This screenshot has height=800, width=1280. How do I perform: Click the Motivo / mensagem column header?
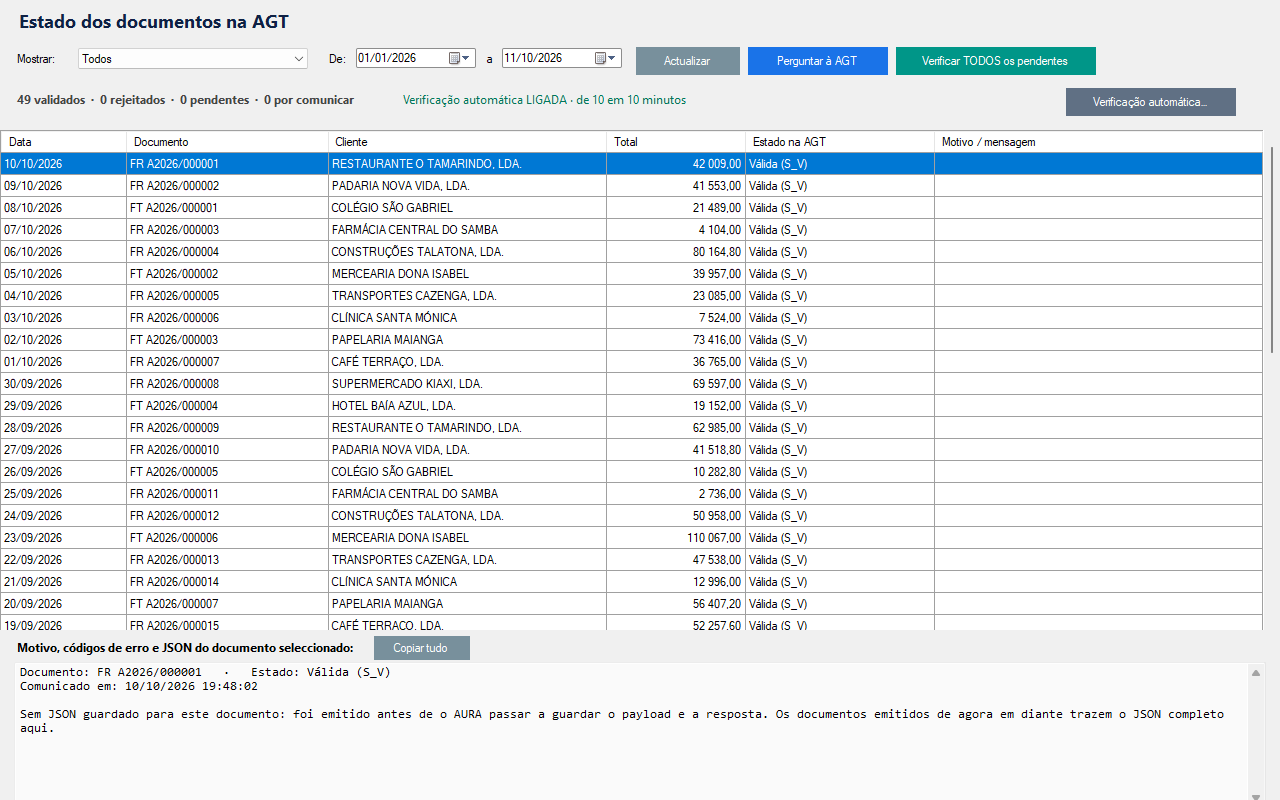(x=1098, y=142)
